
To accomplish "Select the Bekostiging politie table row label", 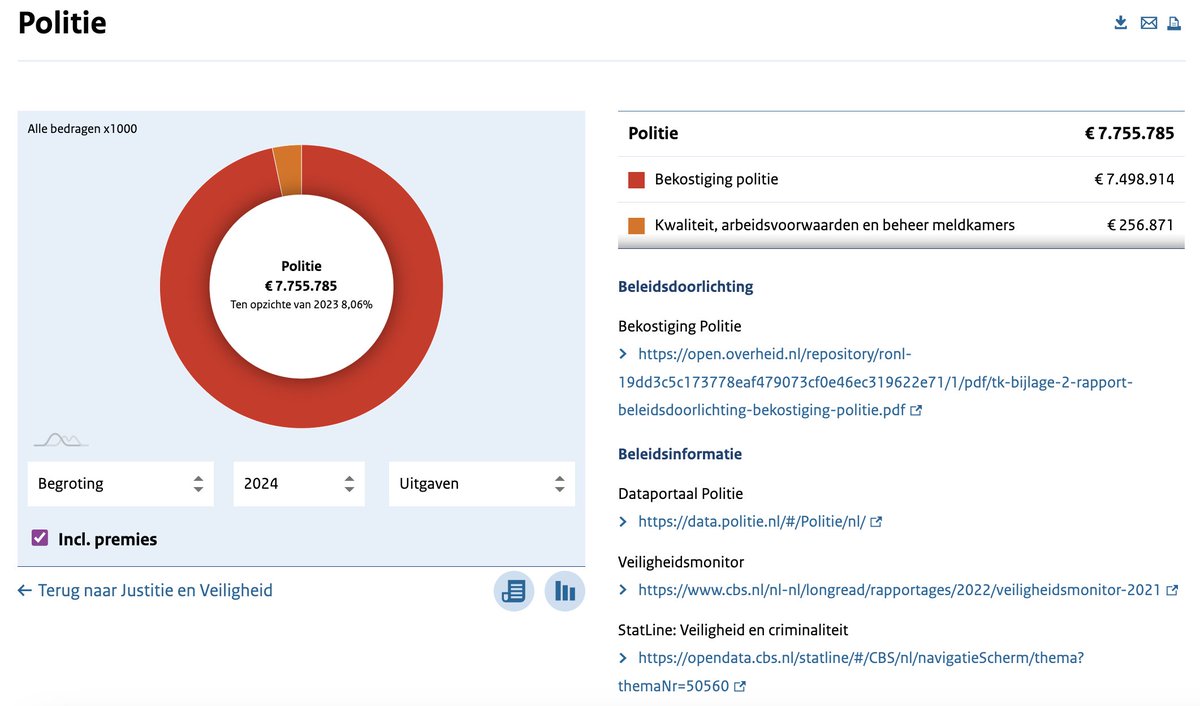I will (716, 180).
